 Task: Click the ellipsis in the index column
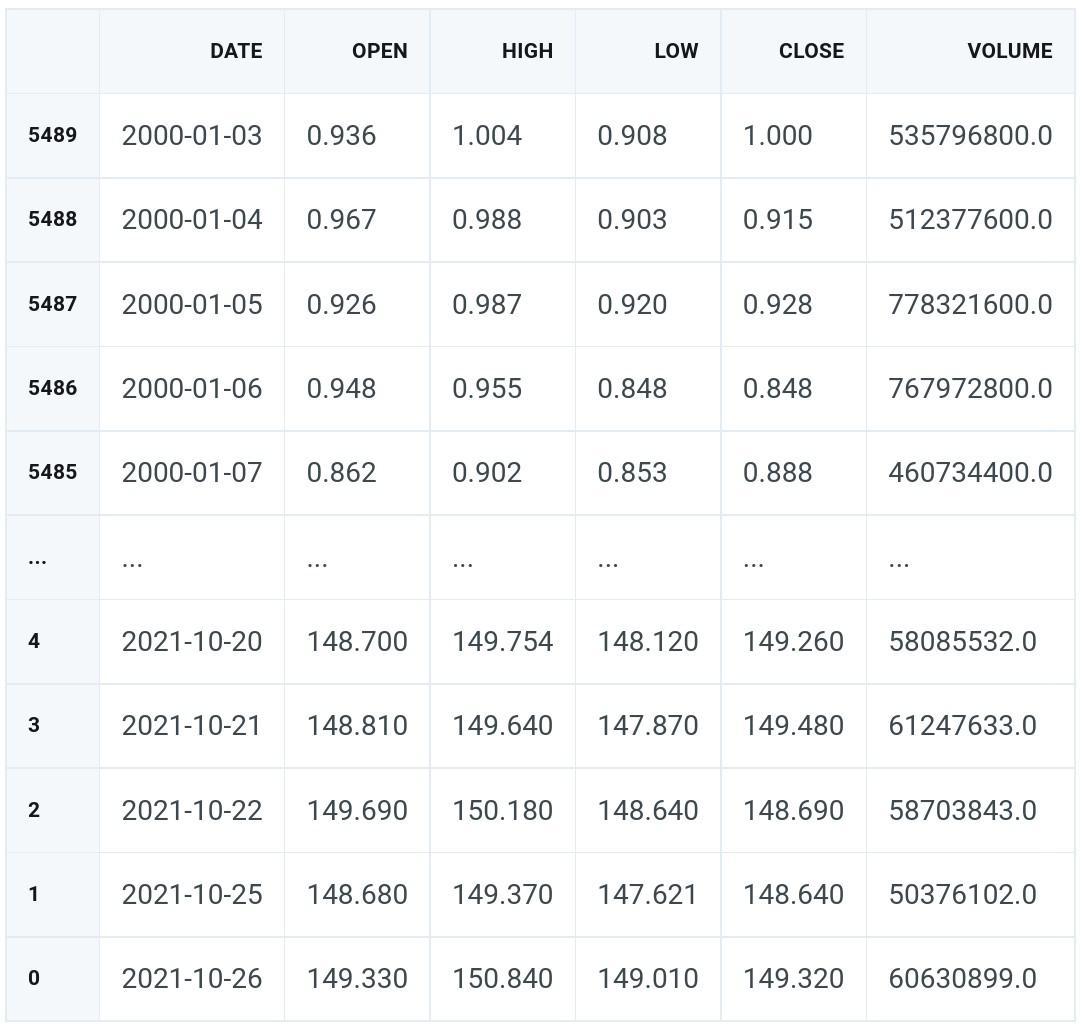pyautogui.click(x=37, y=562)
